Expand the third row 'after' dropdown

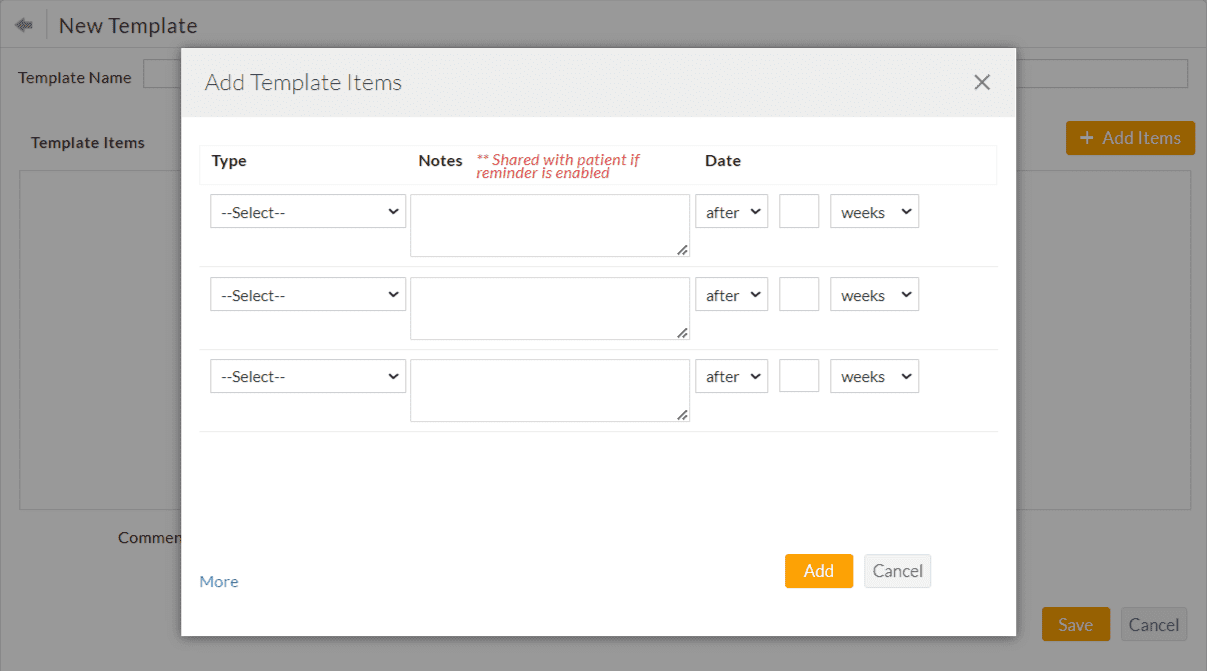(731, 376)
